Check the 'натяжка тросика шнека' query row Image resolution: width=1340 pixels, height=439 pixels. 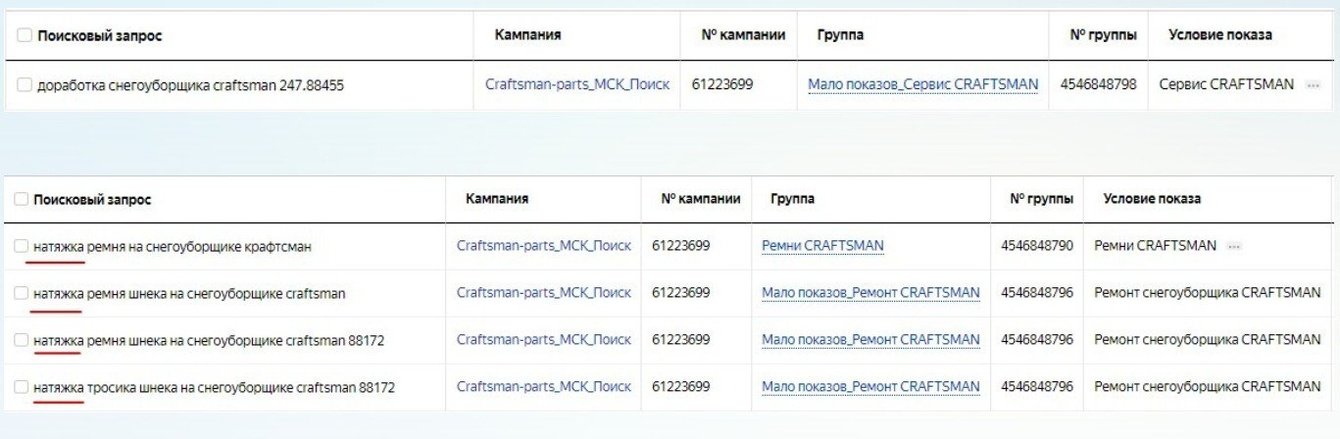(21, 387)
